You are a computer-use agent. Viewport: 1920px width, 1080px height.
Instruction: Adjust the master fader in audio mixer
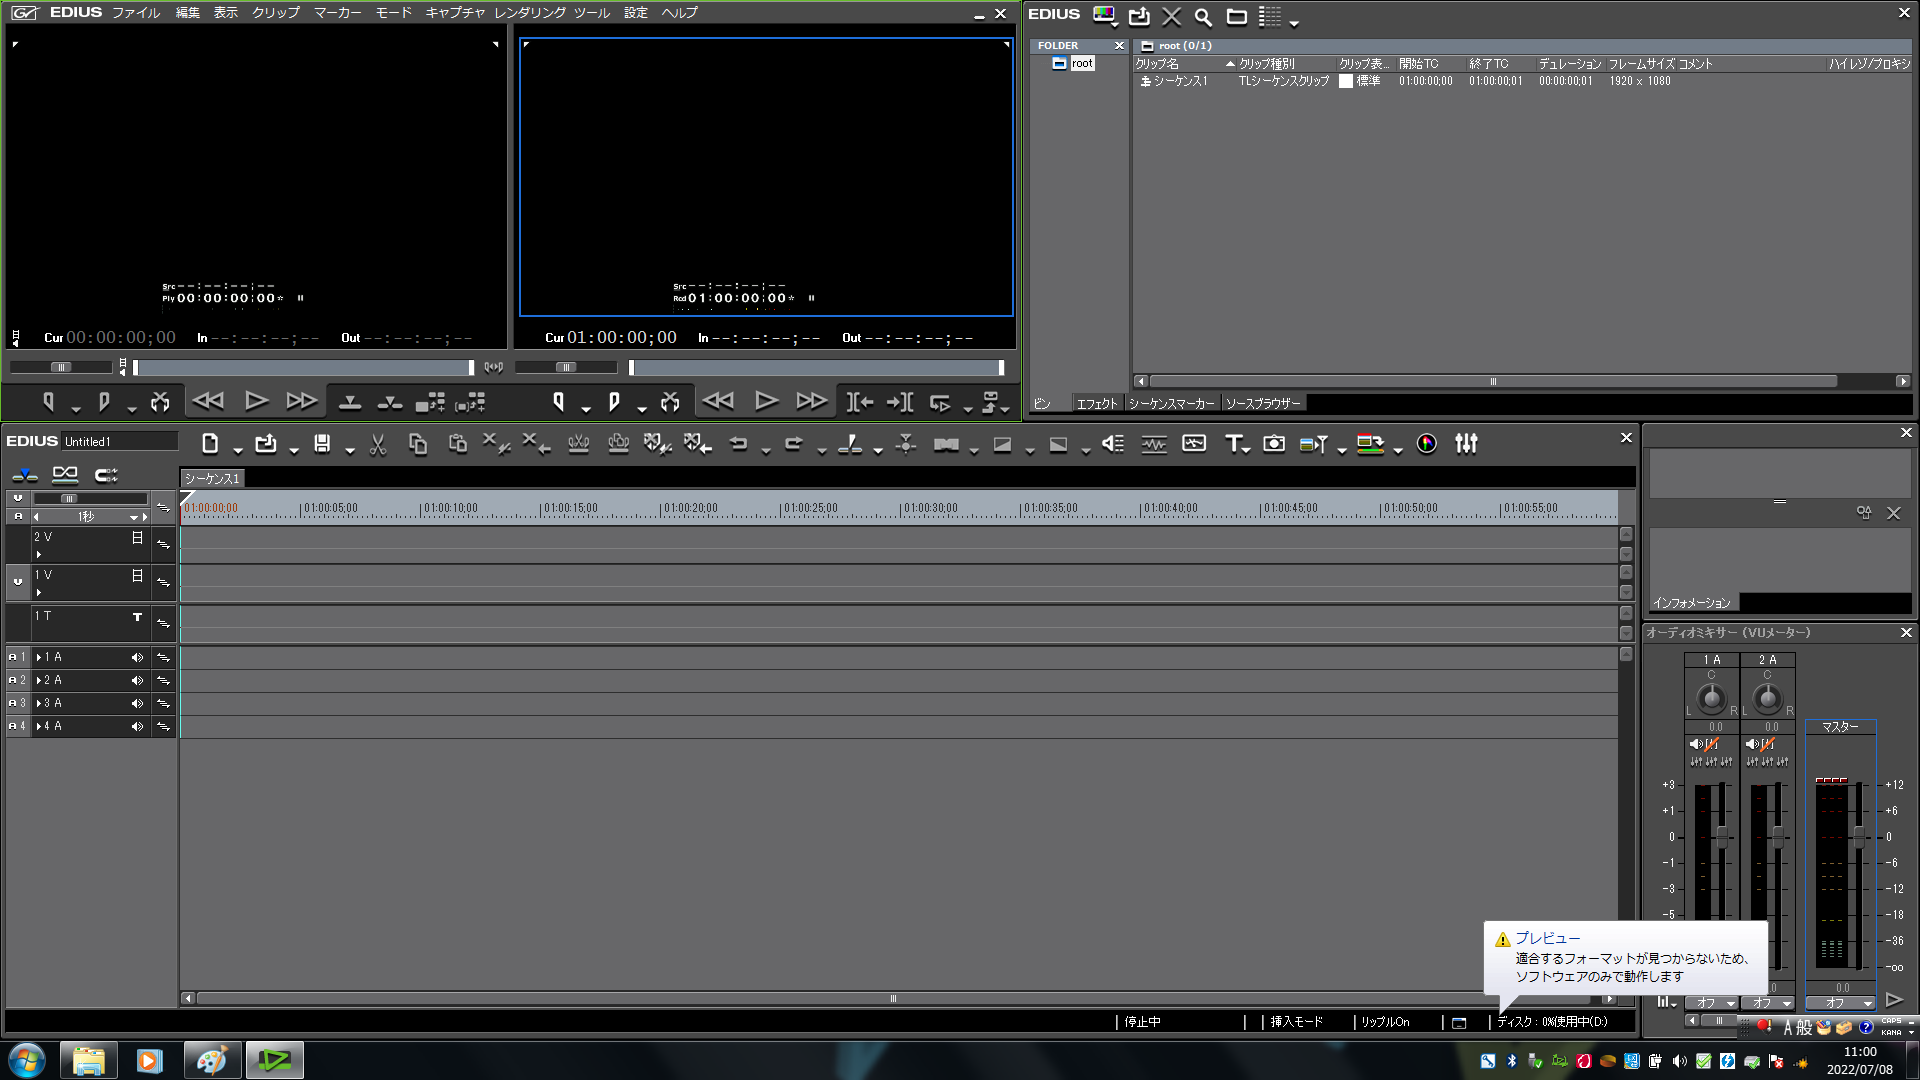[1859, 836]
